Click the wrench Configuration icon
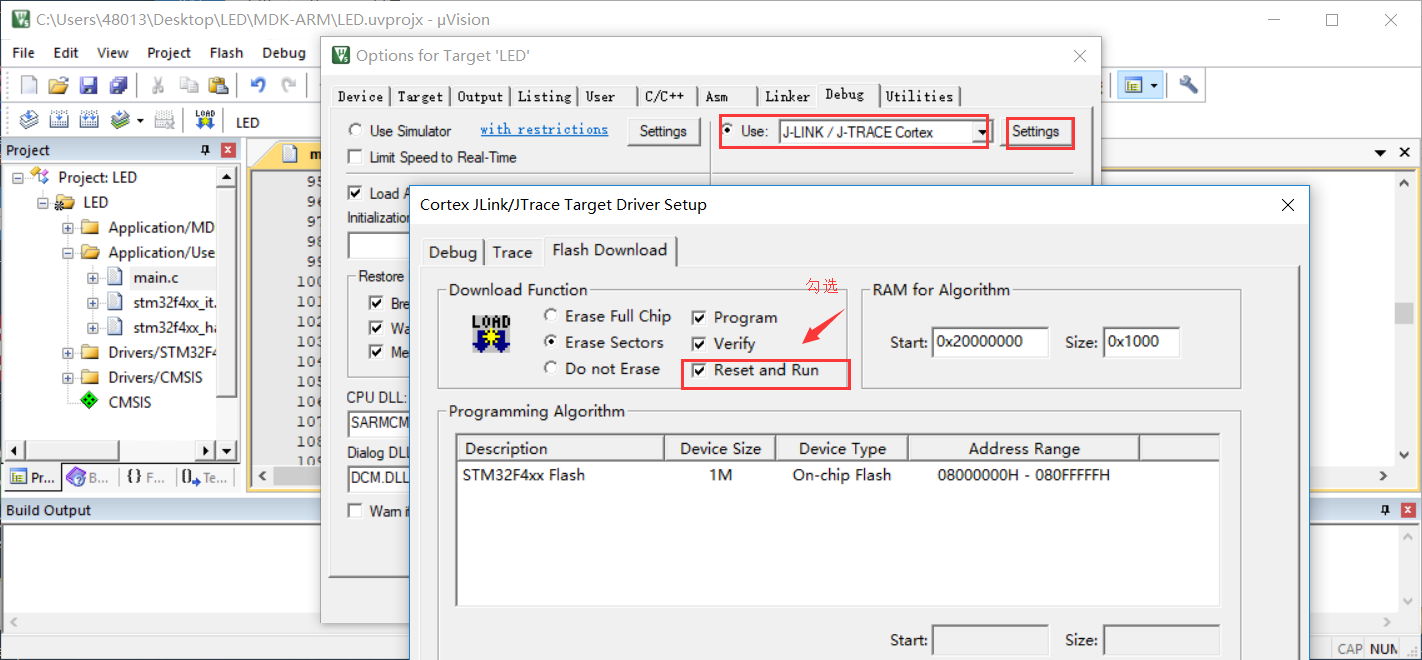This screenshot has height=660, width=1422. pyautogui.click(x=1188, y=86)
